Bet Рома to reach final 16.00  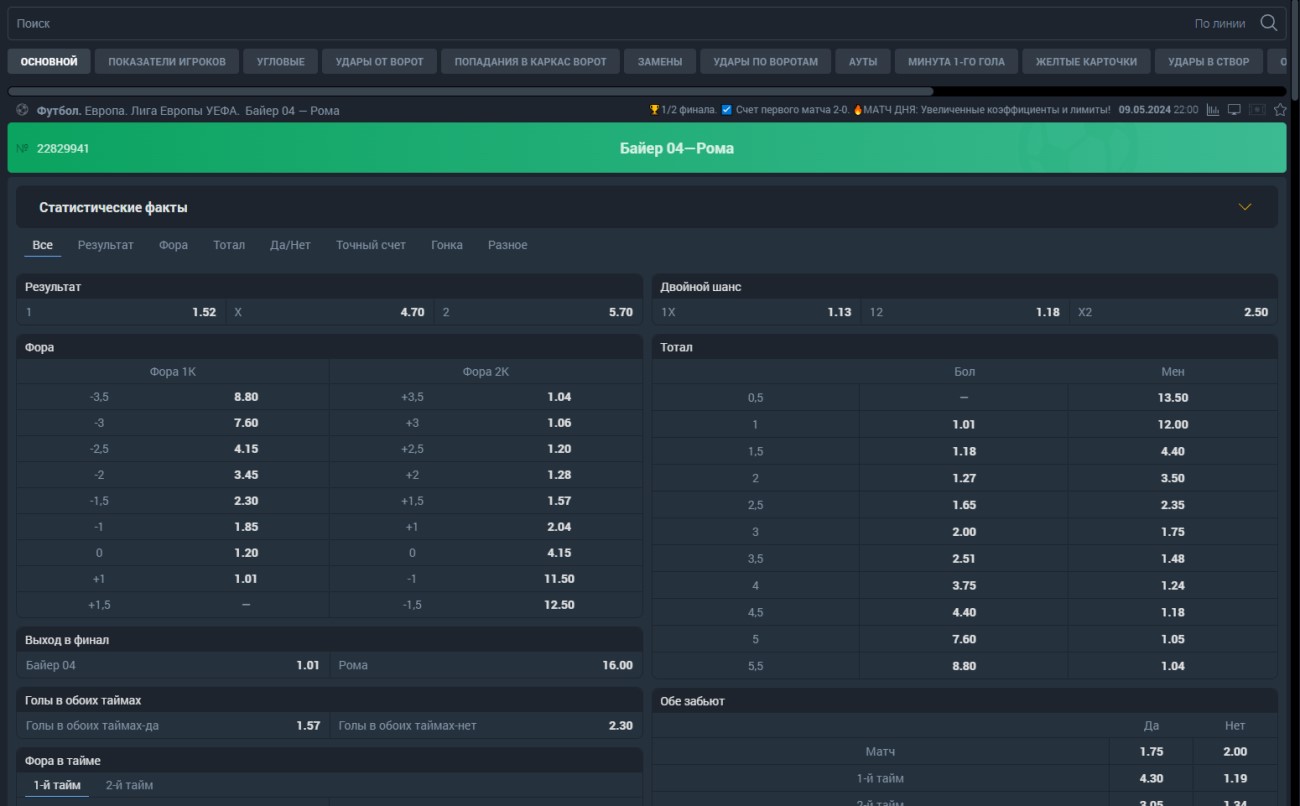[486, 665]
